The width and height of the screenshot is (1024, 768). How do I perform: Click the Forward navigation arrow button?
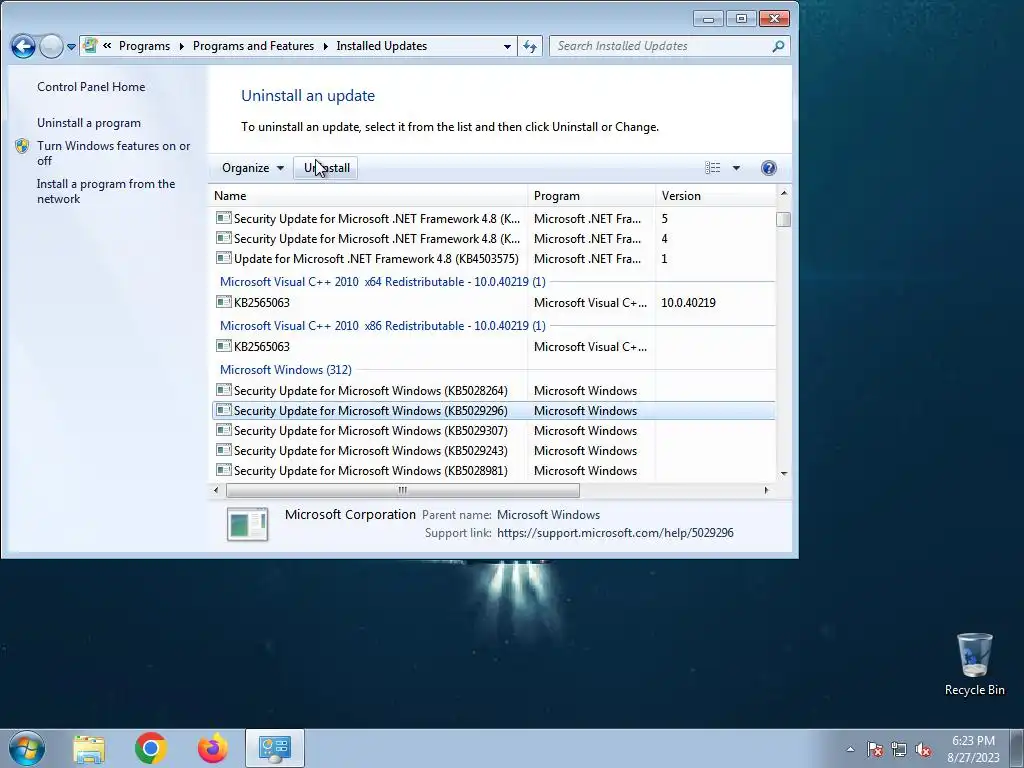click(x=51, y=46)
